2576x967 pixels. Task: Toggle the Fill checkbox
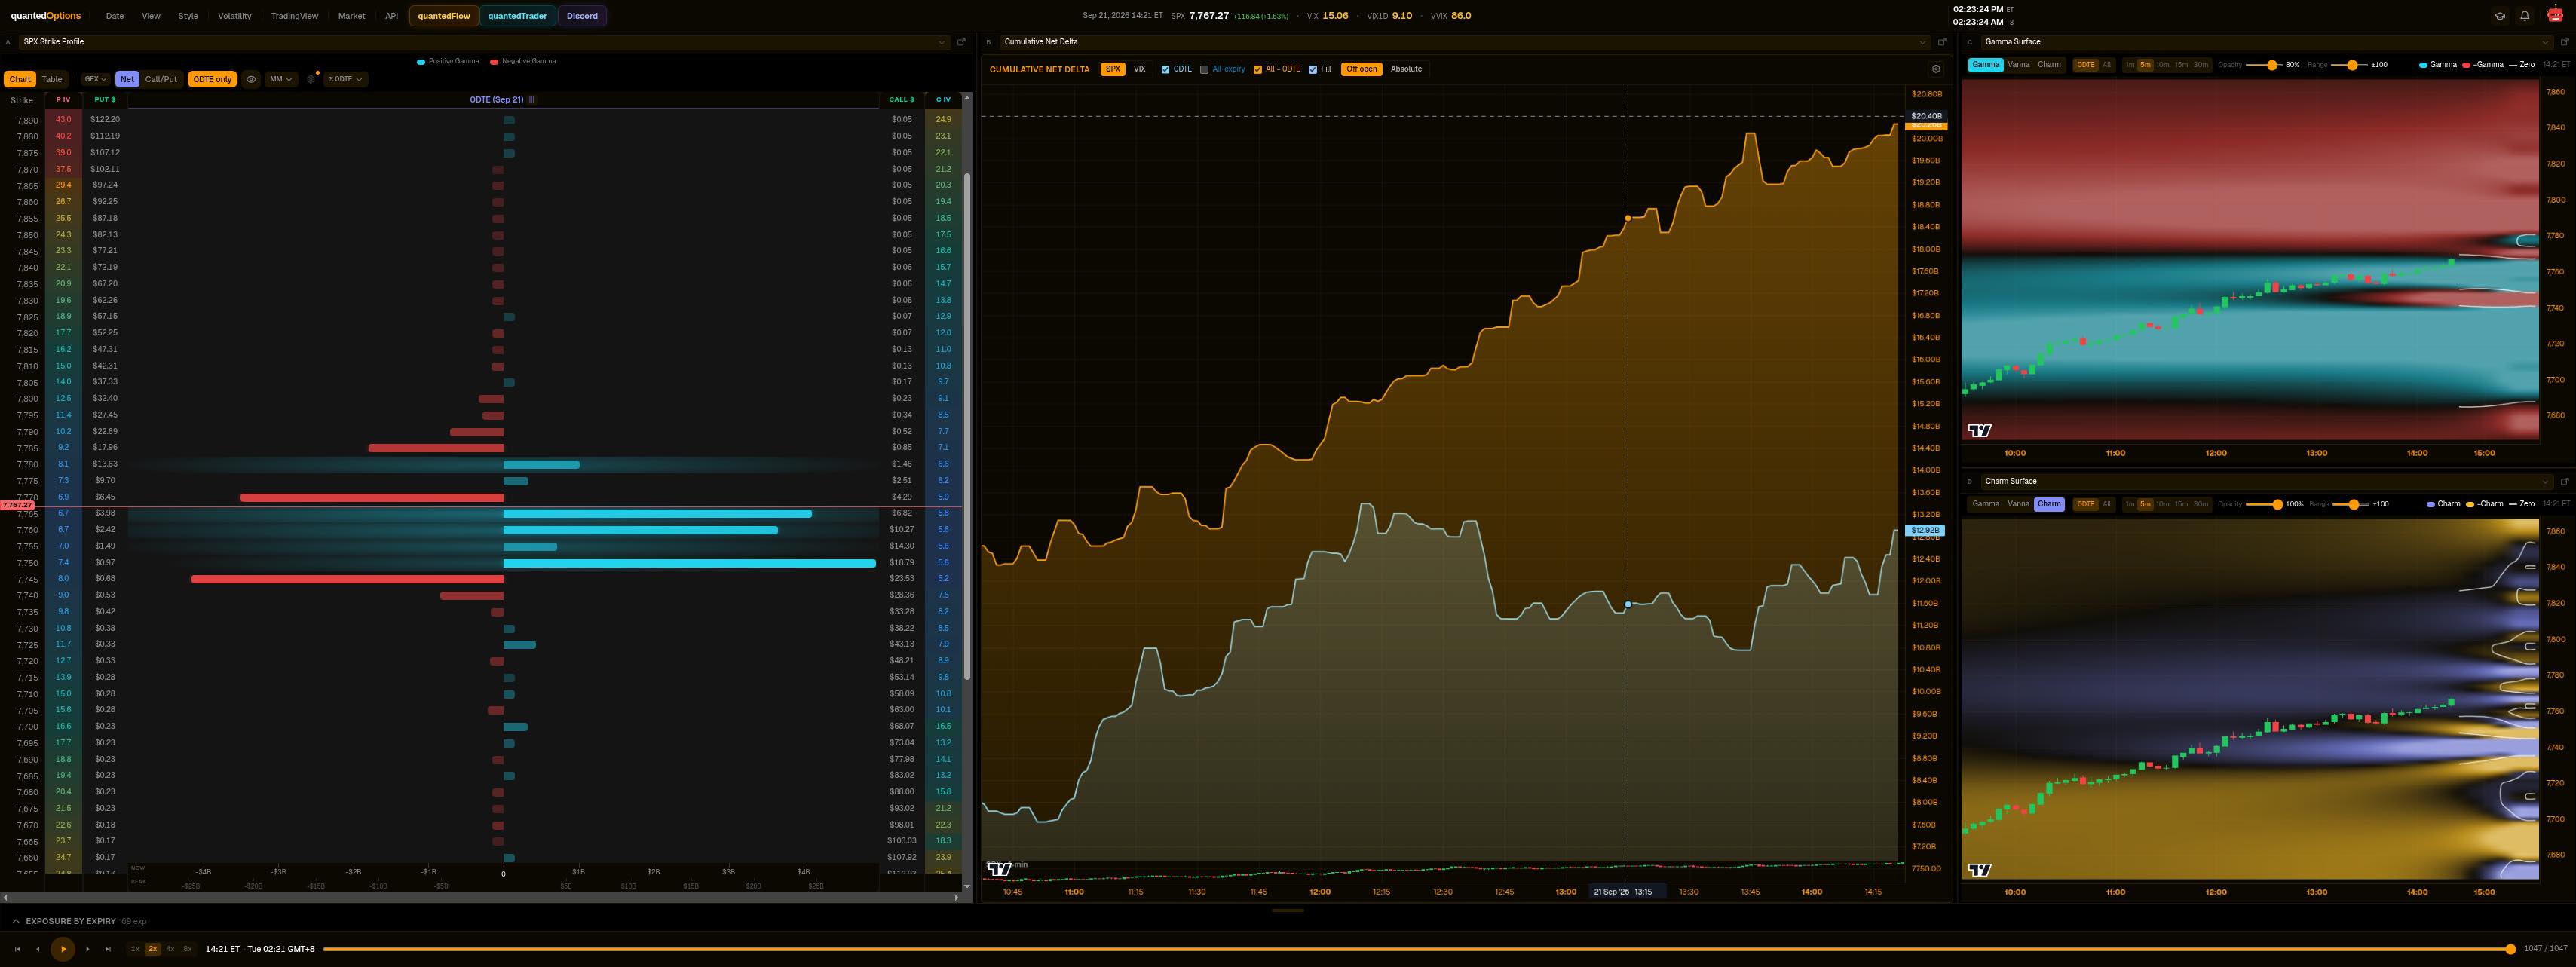[x=1313, y=69]
